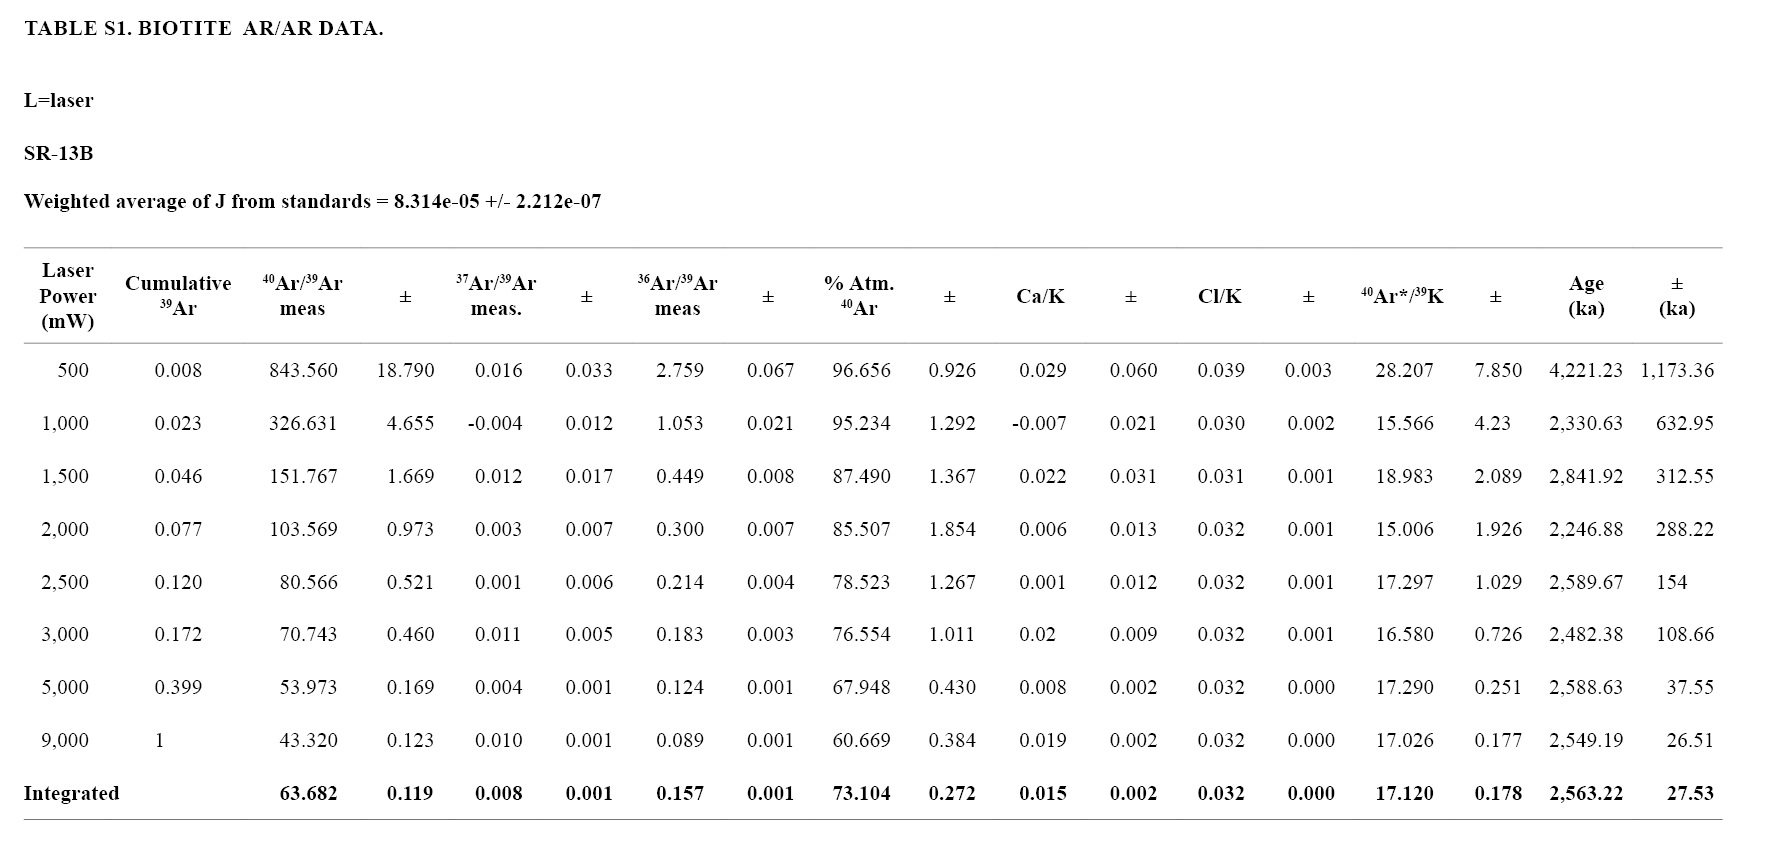Screen dimensions: 1767x843
Task: Select the integrated age value 2,563.22
Action: click(x=1585, y=794)
